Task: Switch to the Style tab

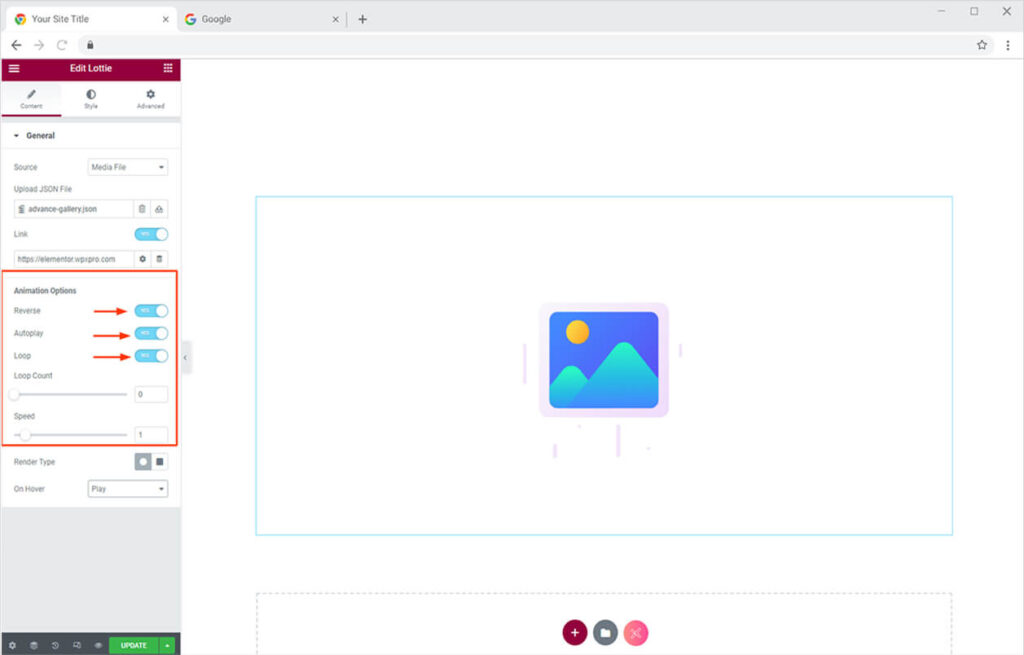Action: [91, 99]
